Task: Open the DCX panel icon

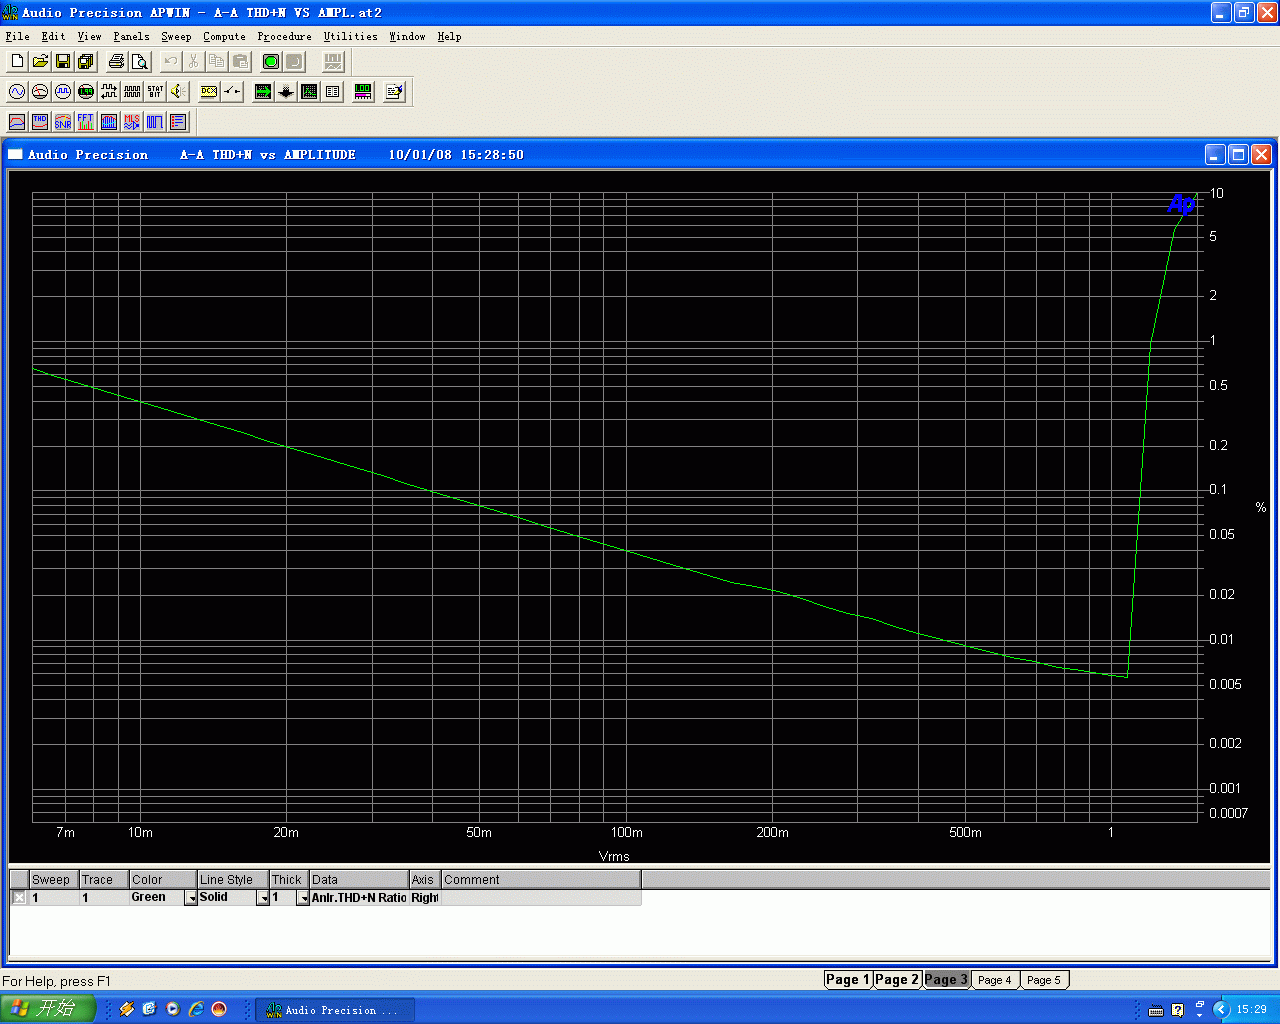Action: 209,92
